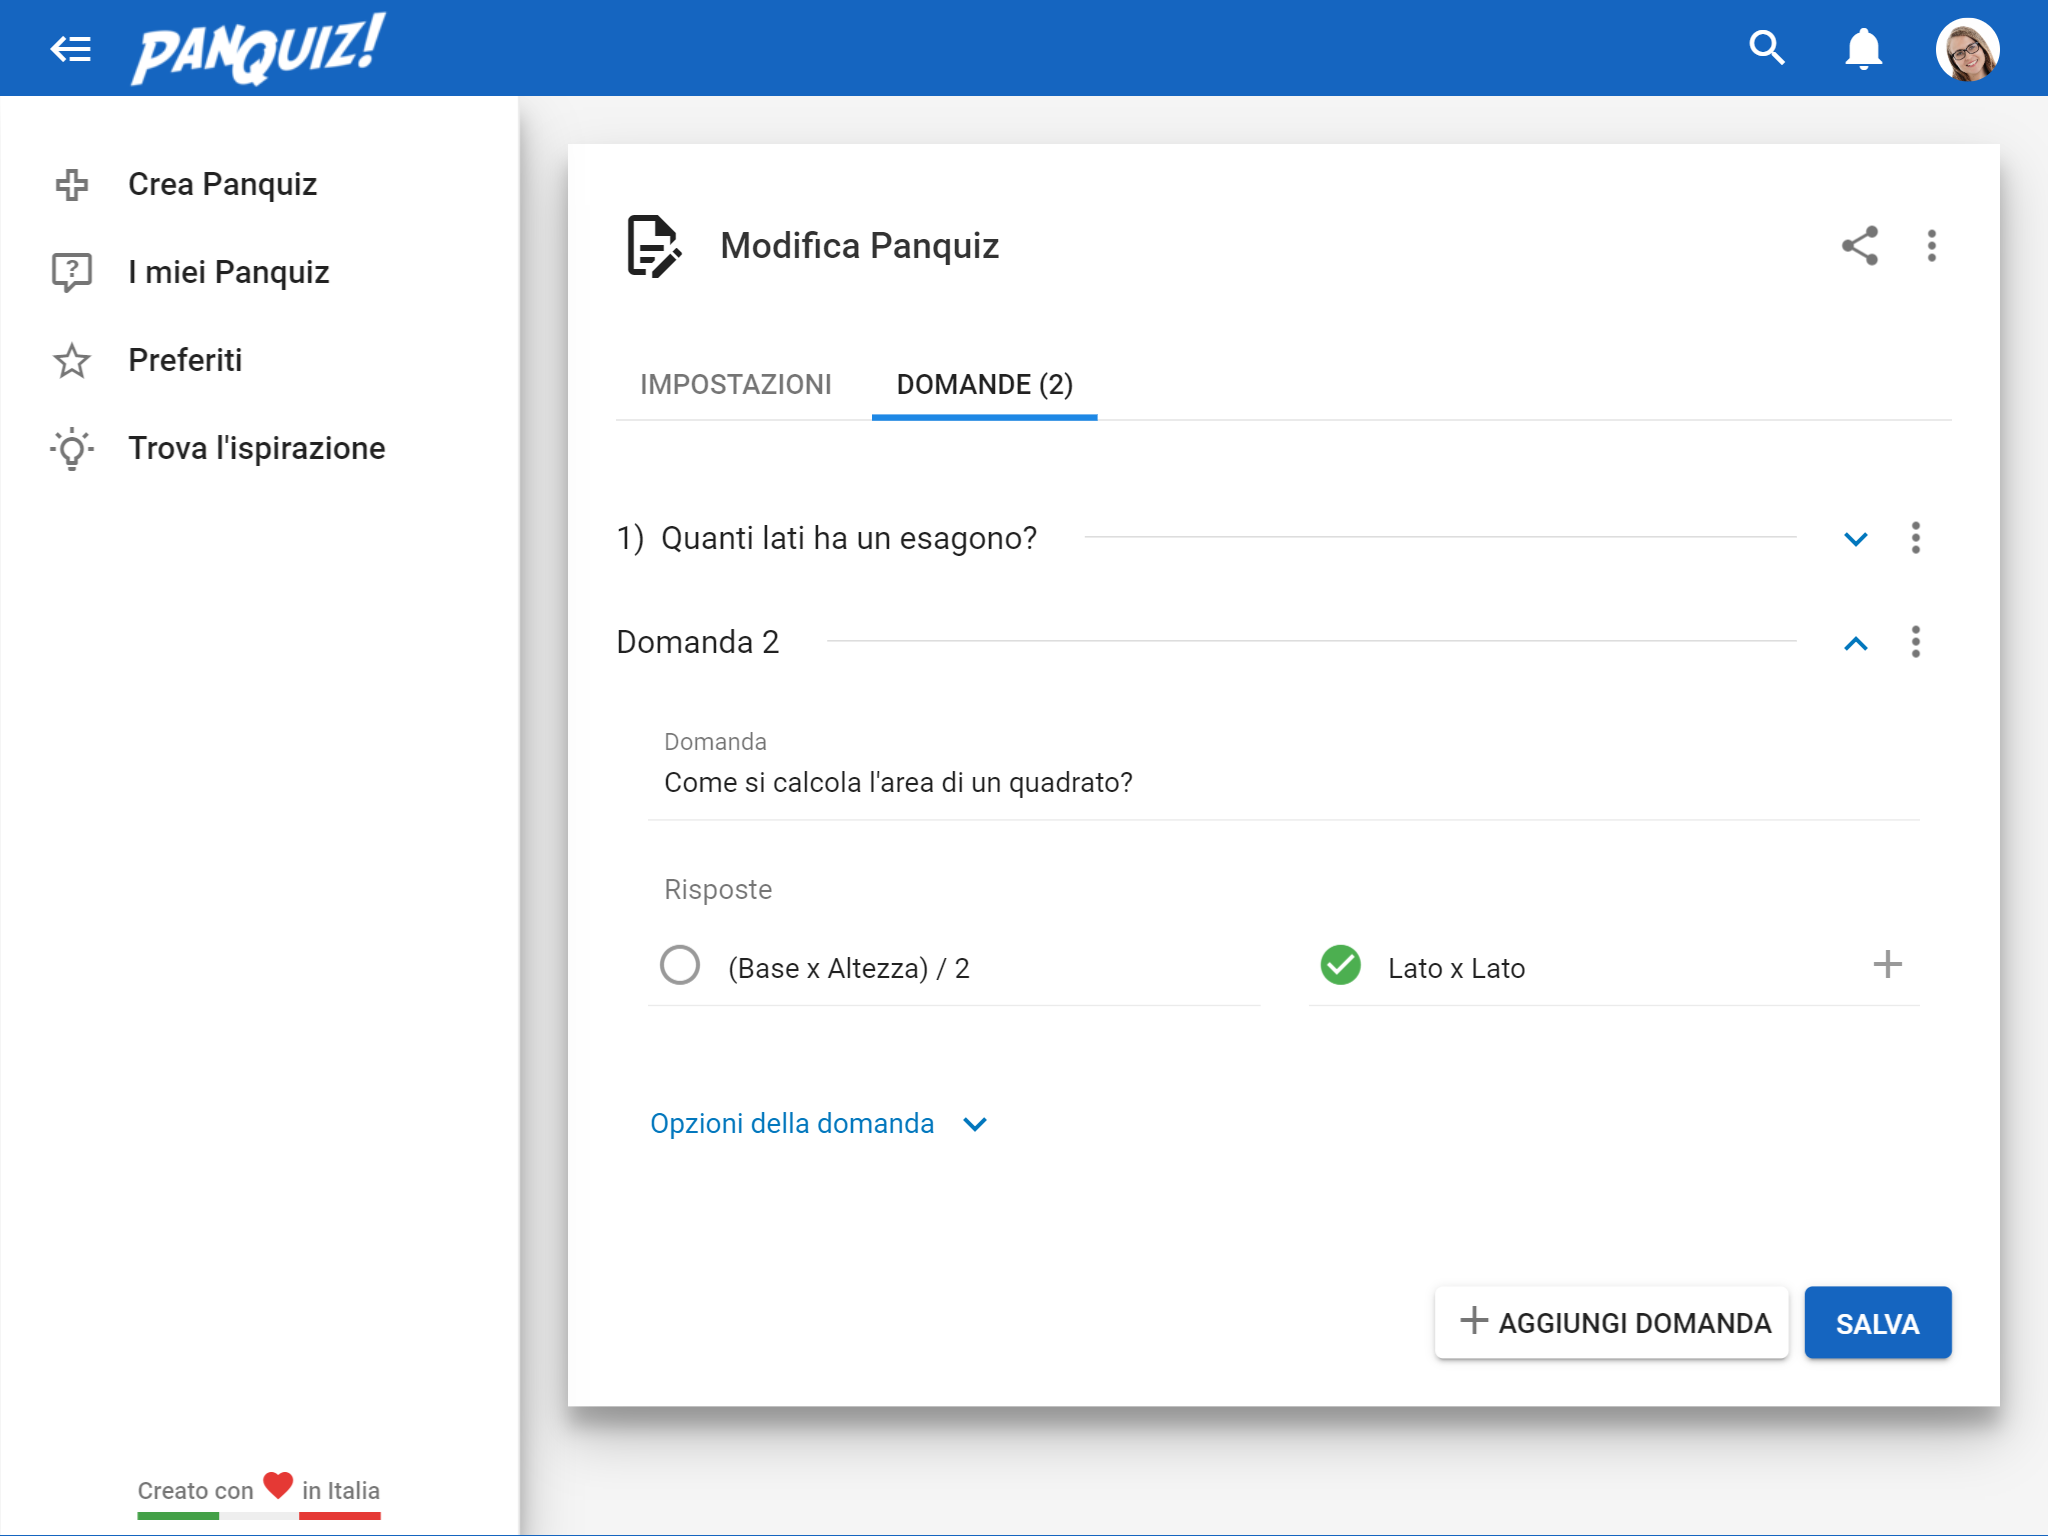
Task: Toggle correct answer check for Lato x Lato
Action: click(x=1340, y=965)
